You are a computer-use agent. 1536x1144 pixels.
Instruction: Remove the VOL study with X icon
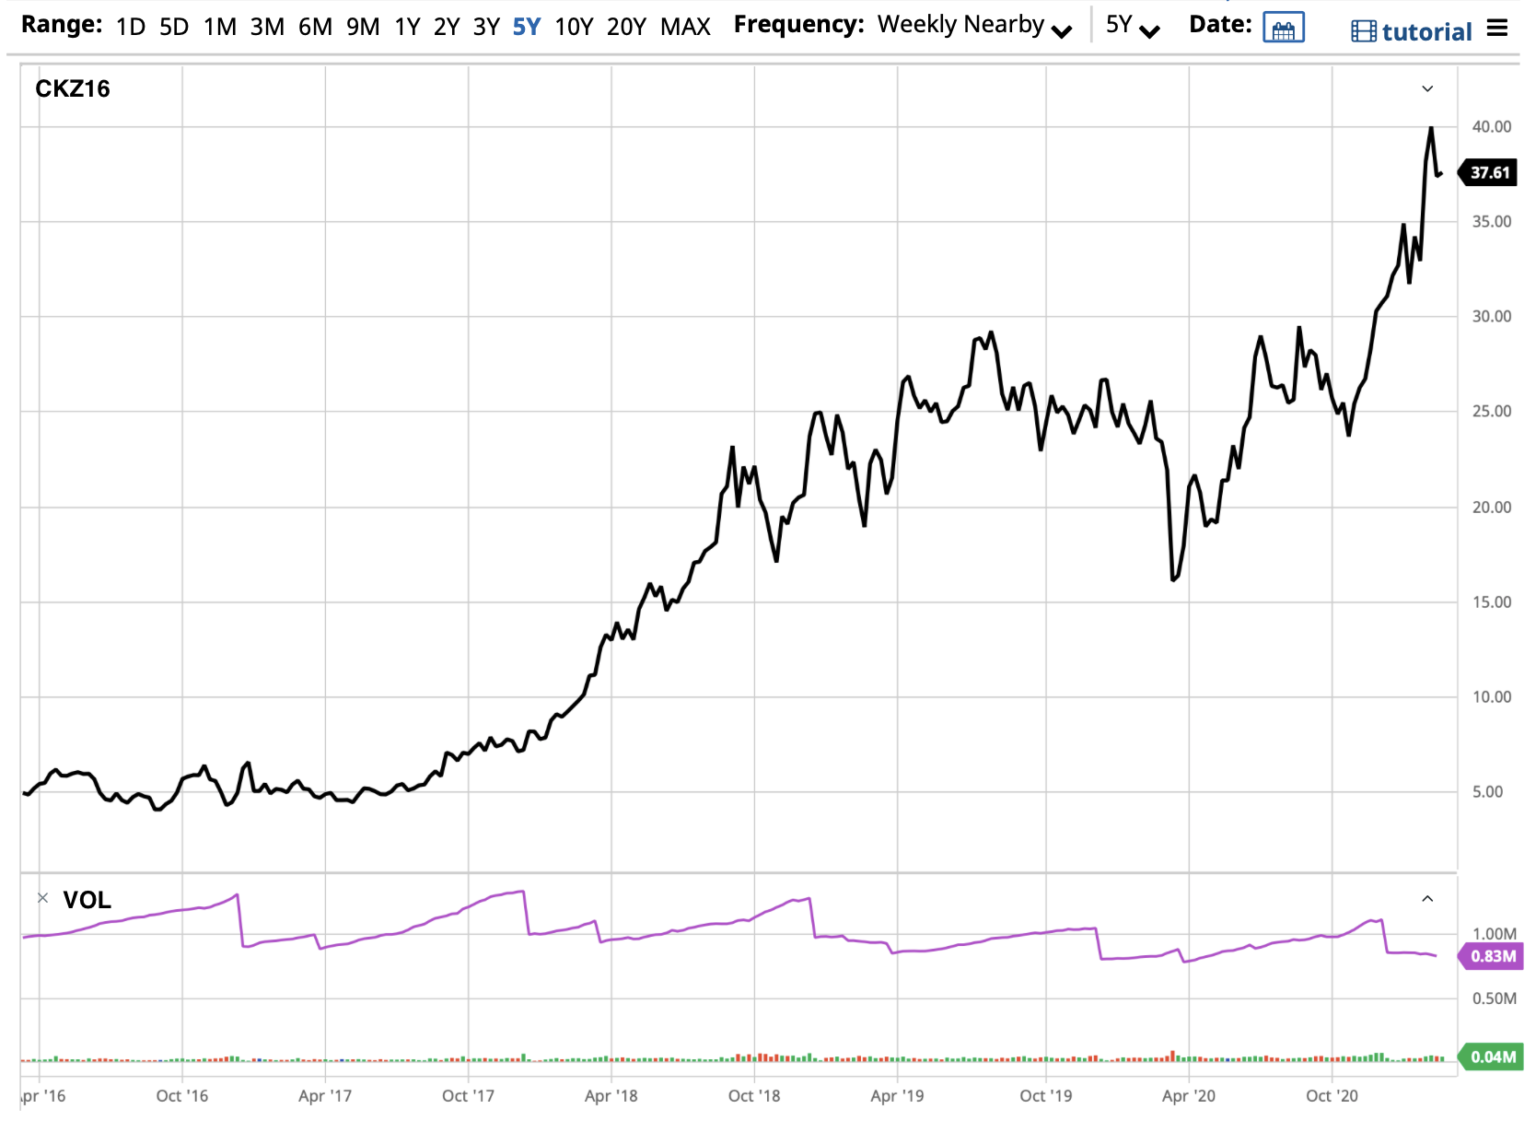tap(42, 898)
